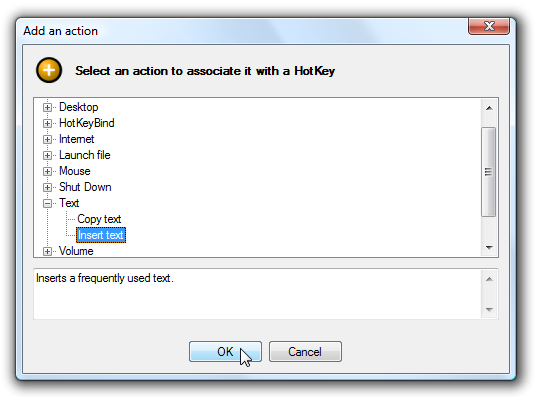
Task: Expand the HotKeyBind category
Action: [x=47, y=123]
